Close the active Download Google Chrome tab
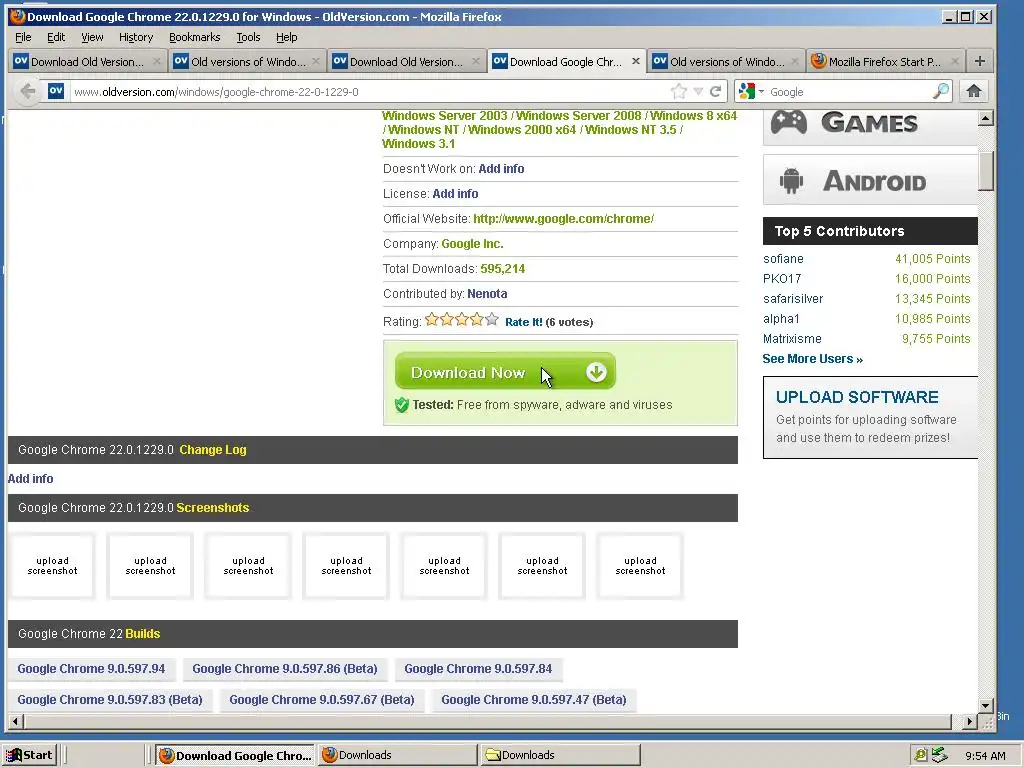The image size is (1024, 768). pos(635,61)
